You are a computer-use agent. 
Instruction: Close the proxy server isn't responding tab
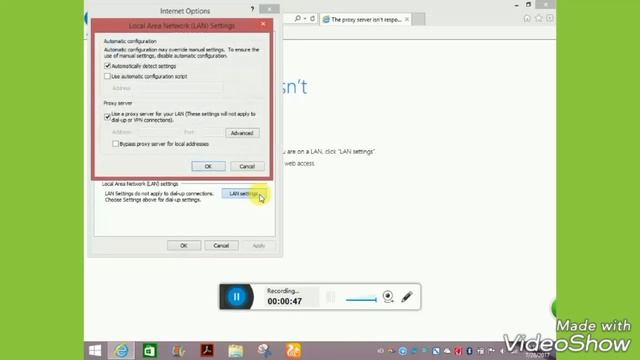(x=407, y=20)
